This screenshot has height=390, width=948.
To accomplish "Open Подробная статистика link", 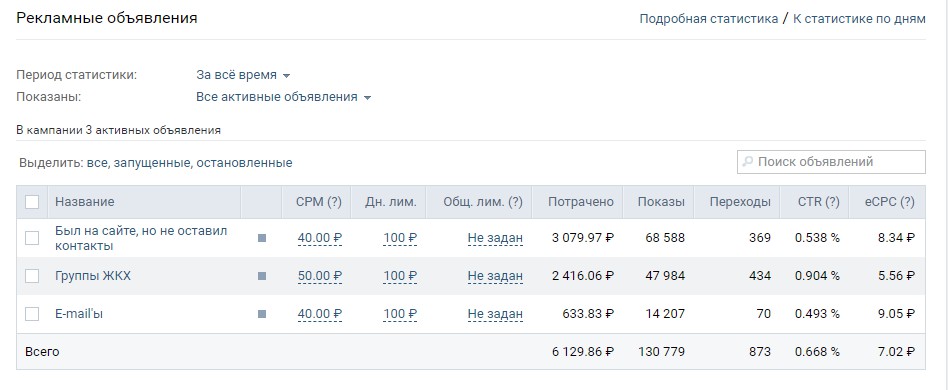I will click(x=709, y=19).
